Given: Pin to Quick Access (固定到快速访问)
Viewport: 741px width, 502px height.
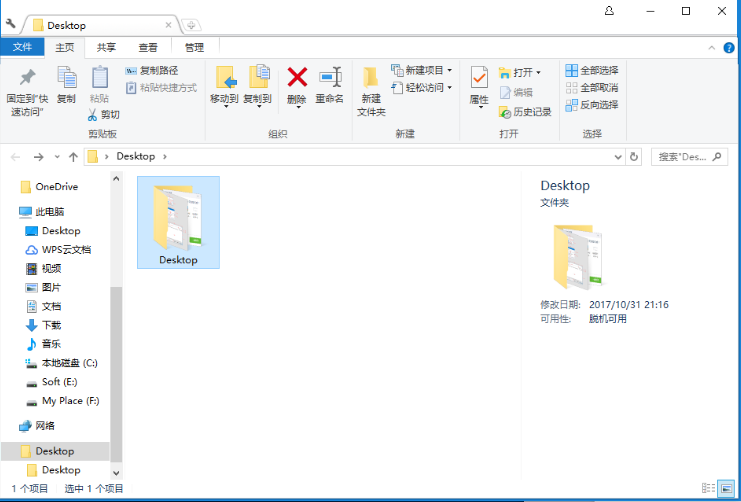Looking at the screenshot, I should tap(27, 92).
